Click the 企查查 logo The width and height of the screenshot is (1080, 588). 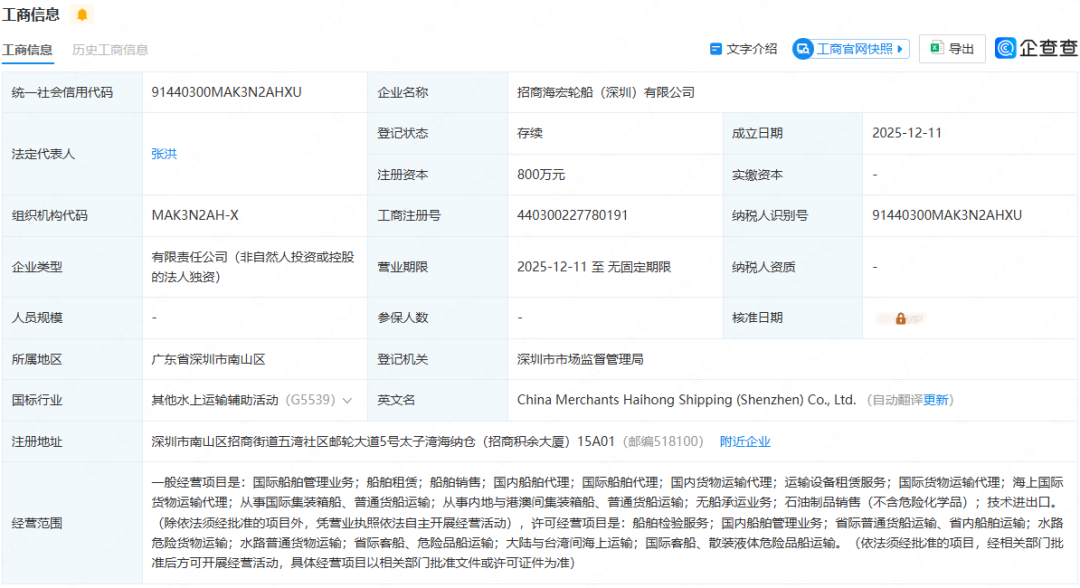point(1036,48)
